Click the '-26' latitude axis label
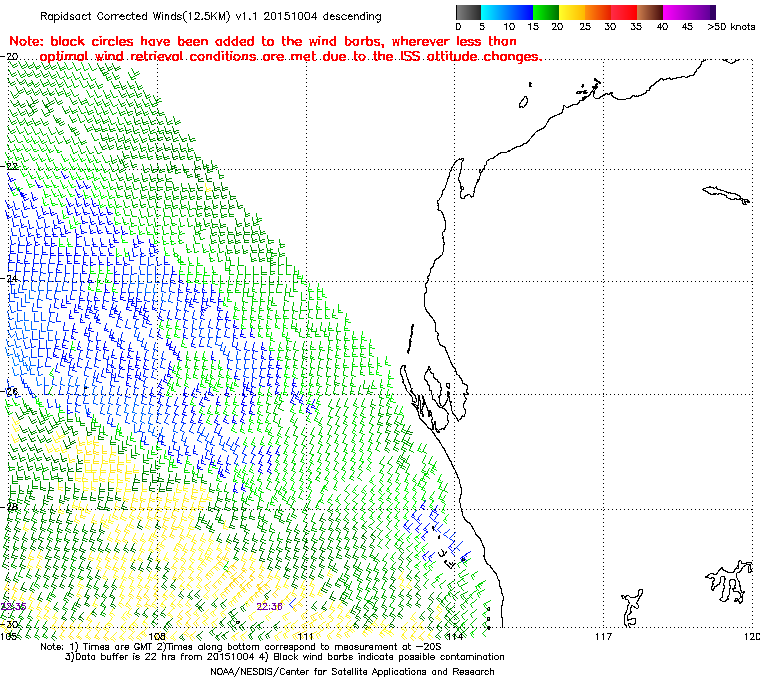The width and height of the screenshot is (760, 688). tap(9, 391)
